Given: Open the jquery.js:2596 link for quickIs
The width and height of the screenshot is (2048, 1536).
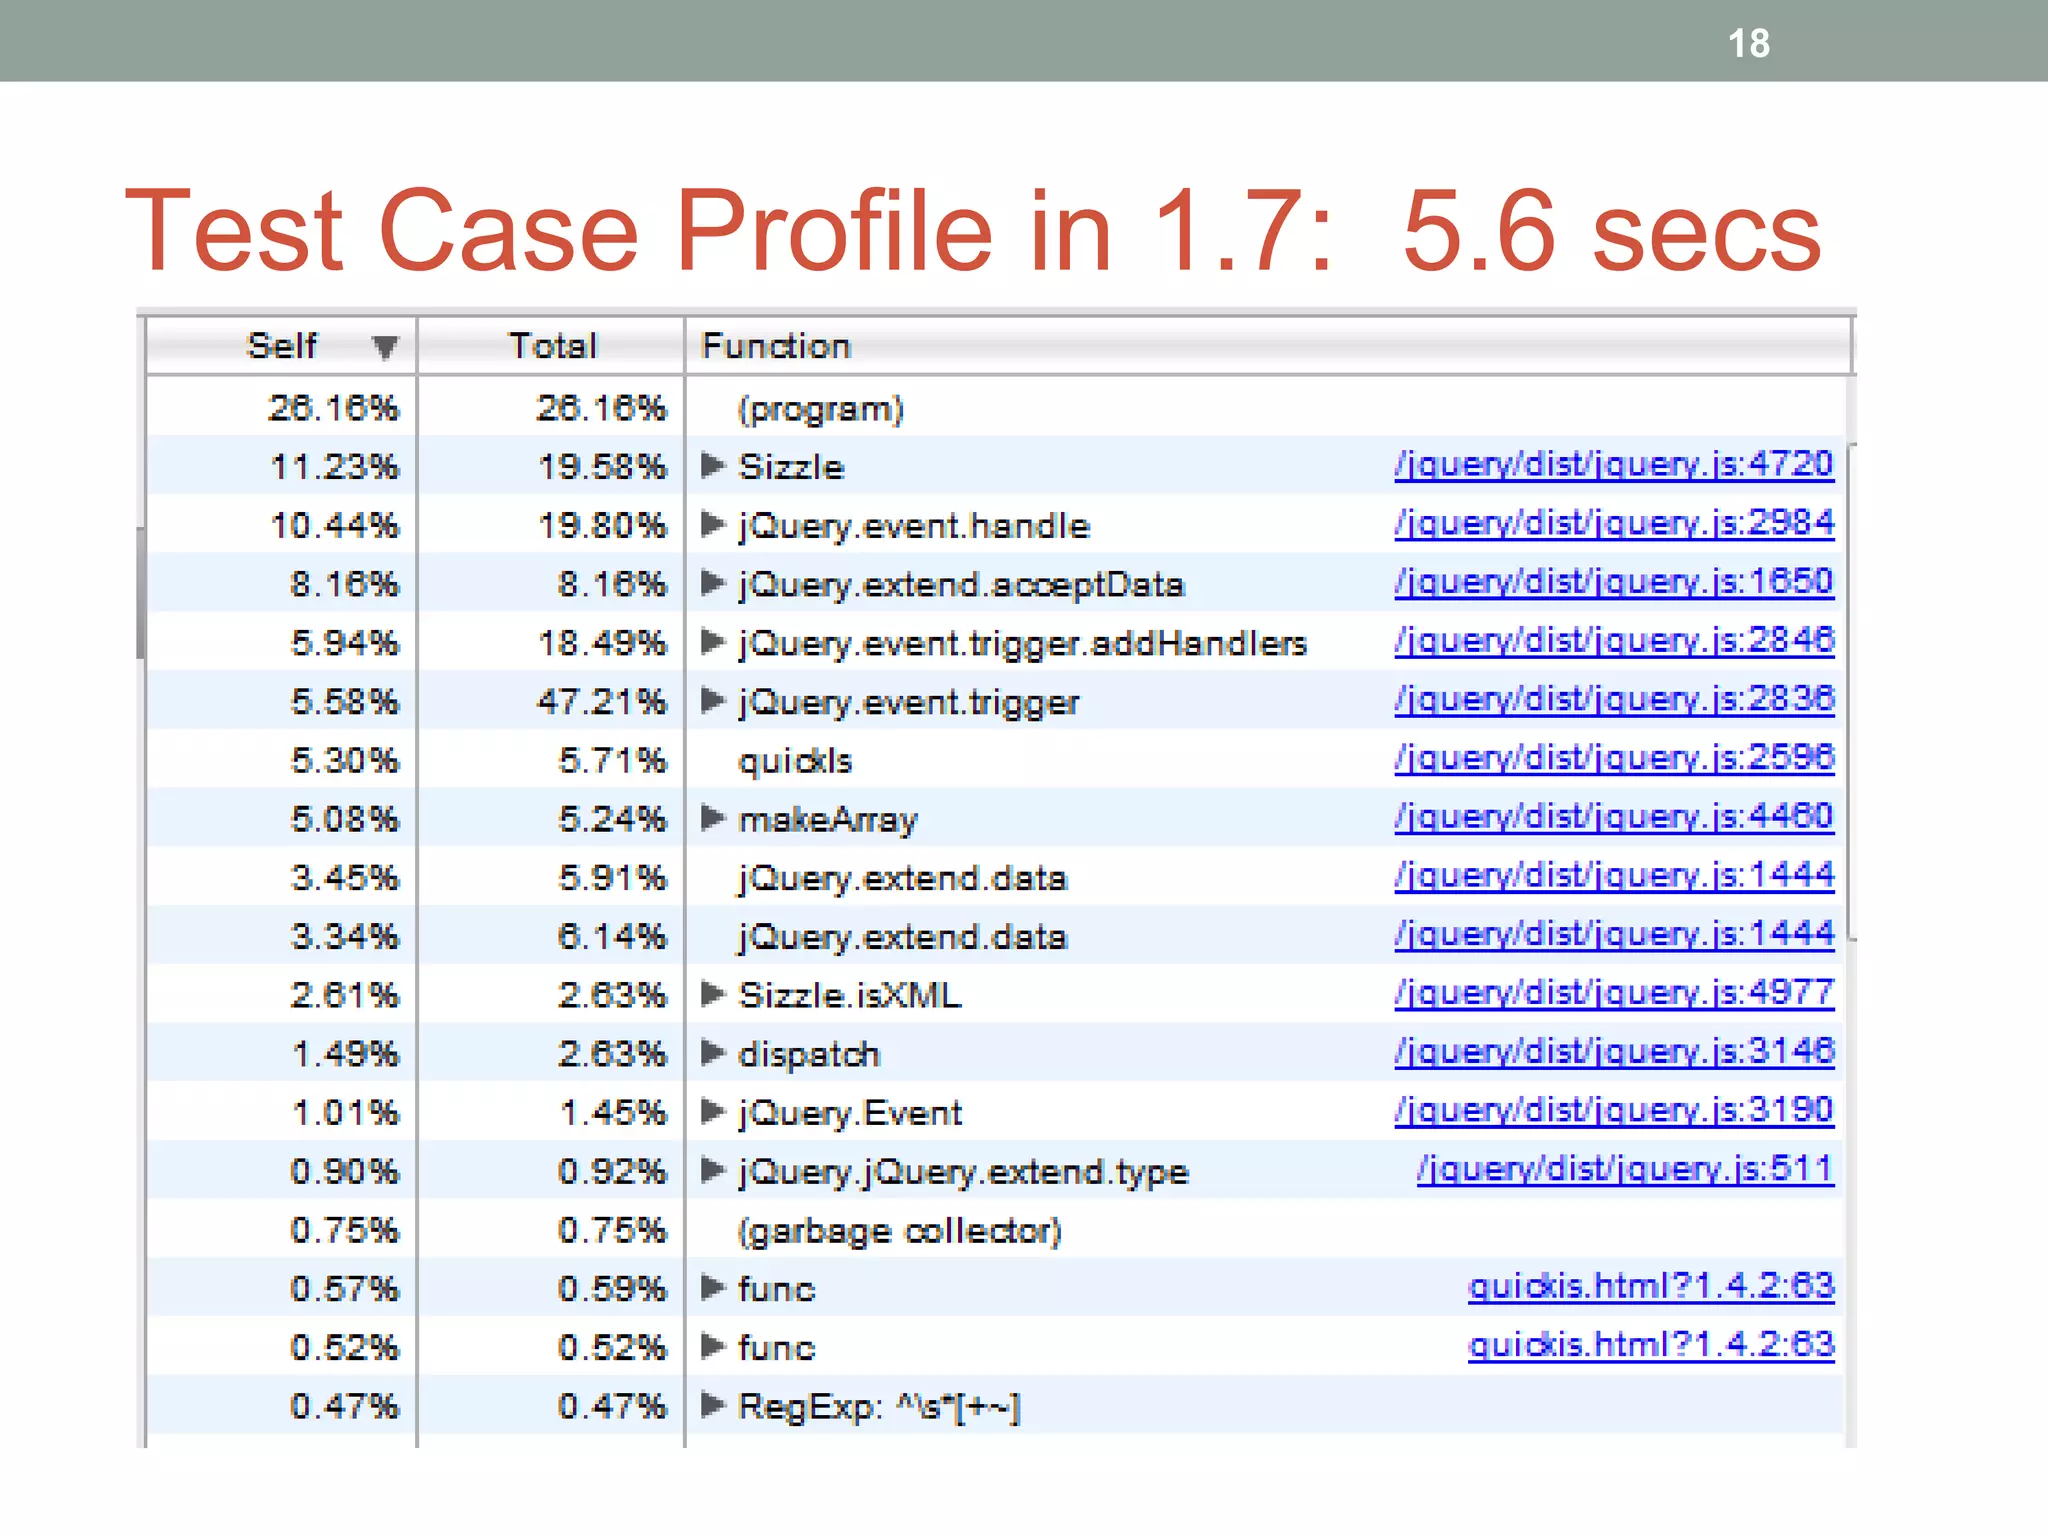Looking at the screenshot, I should click(1614, 758).
